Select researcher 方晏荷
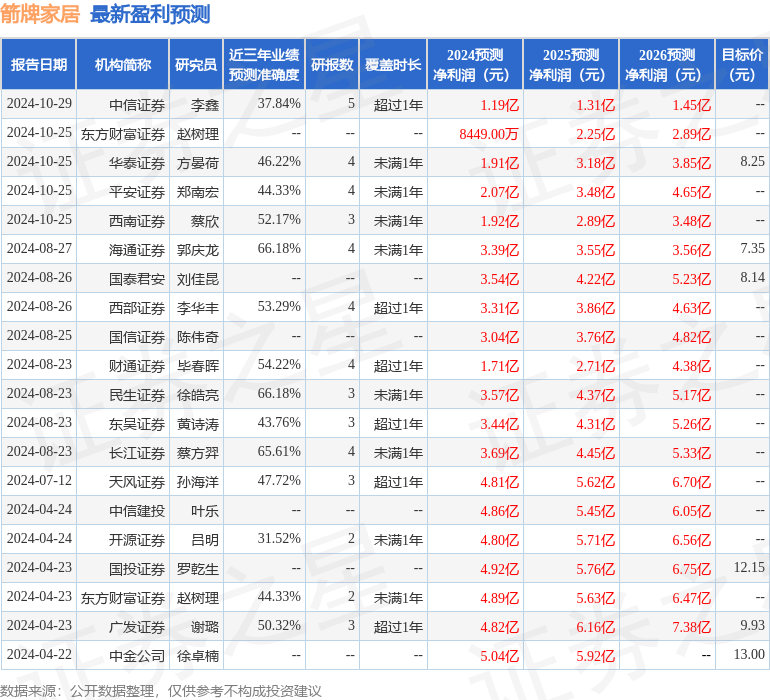The height and width of the screenshot is (700, 770). coord(198,163)
